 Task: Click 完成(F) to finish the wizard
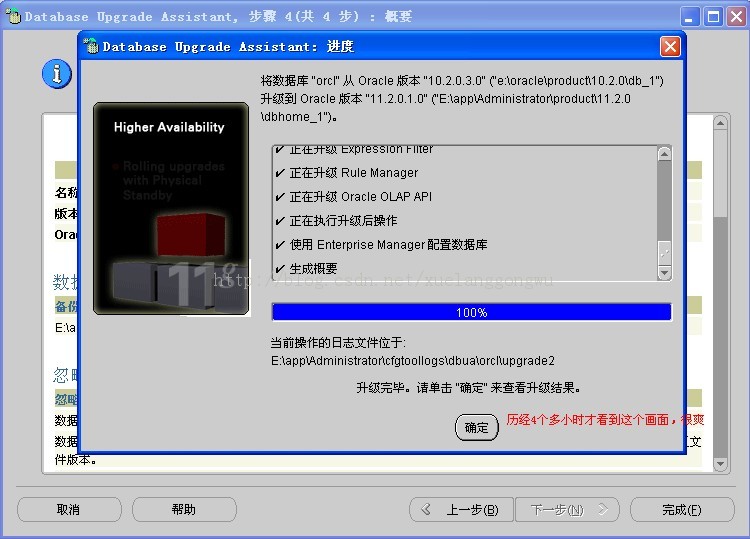click(682, 510)
